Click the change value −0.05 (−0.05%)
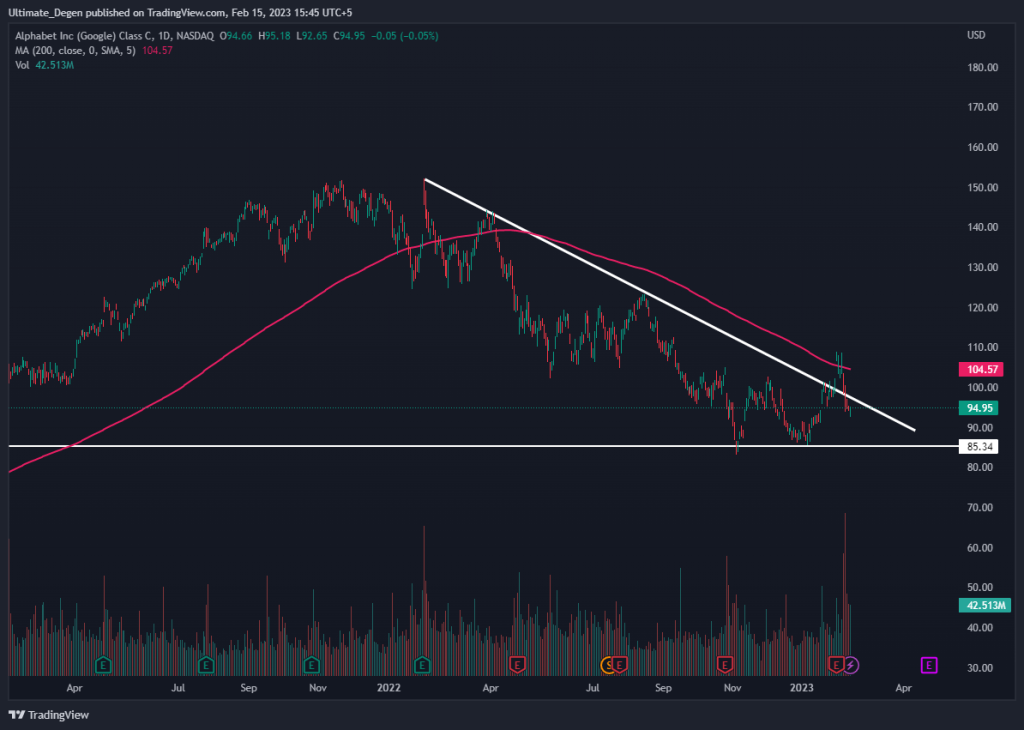 point(405,36)
